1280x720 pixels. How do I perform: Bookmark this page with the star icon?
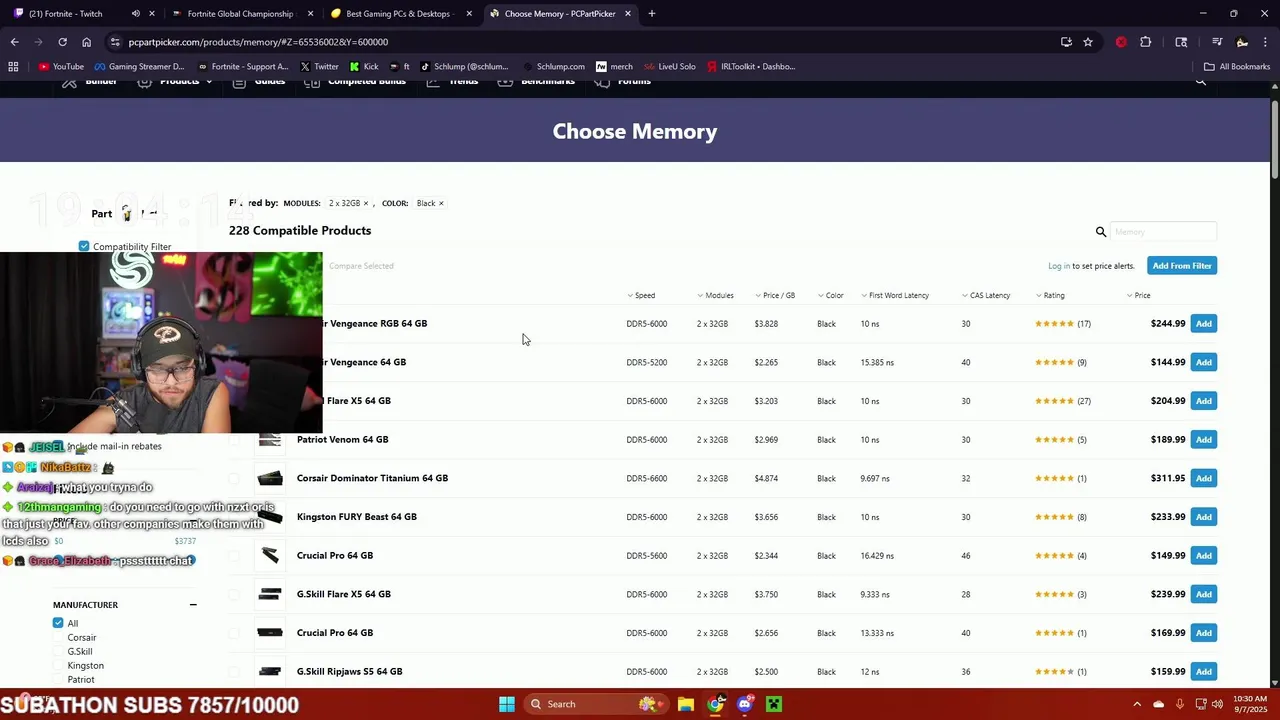click(x=1088, y=42)
